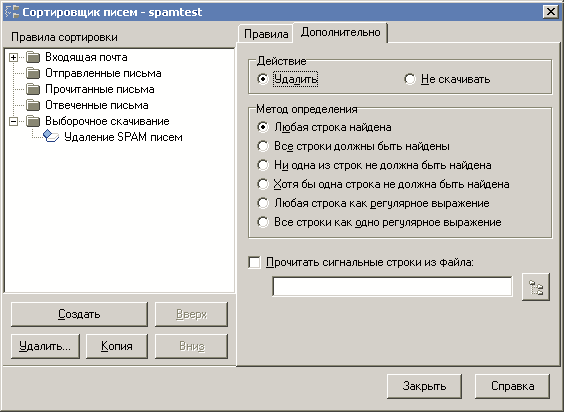Image resolution: width=564 pixels, height=412 pixels.
Task: Click the Создать button
Action: click(79, 314)
